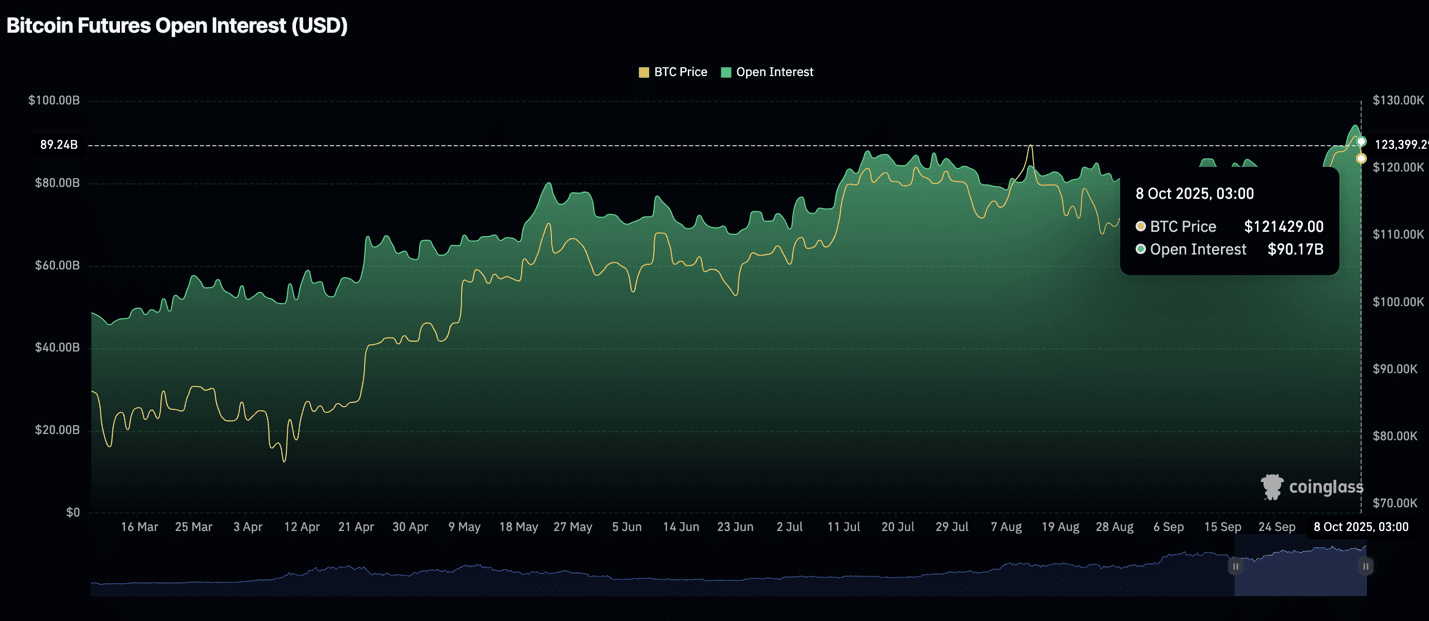The width and height of the screenshot is (1429, 621).
Task: Click the yellow BTC Price legend swatch
Action: coord(644,72)
